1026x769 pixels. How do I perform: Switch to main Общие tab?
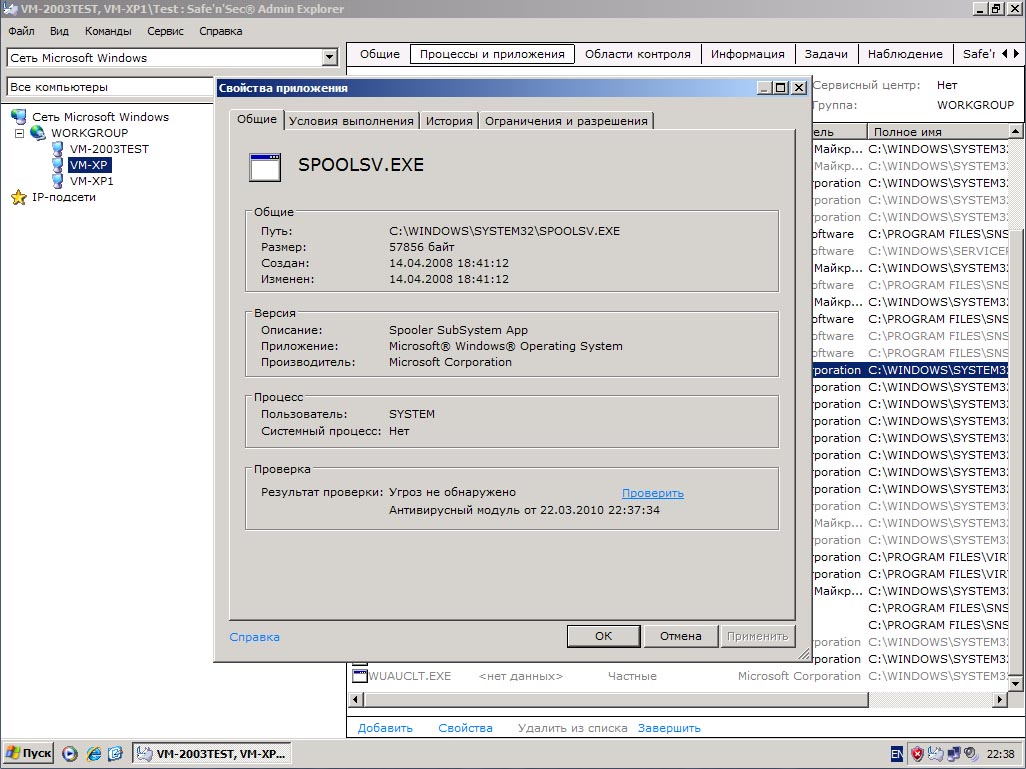click(x=380, y=54)
